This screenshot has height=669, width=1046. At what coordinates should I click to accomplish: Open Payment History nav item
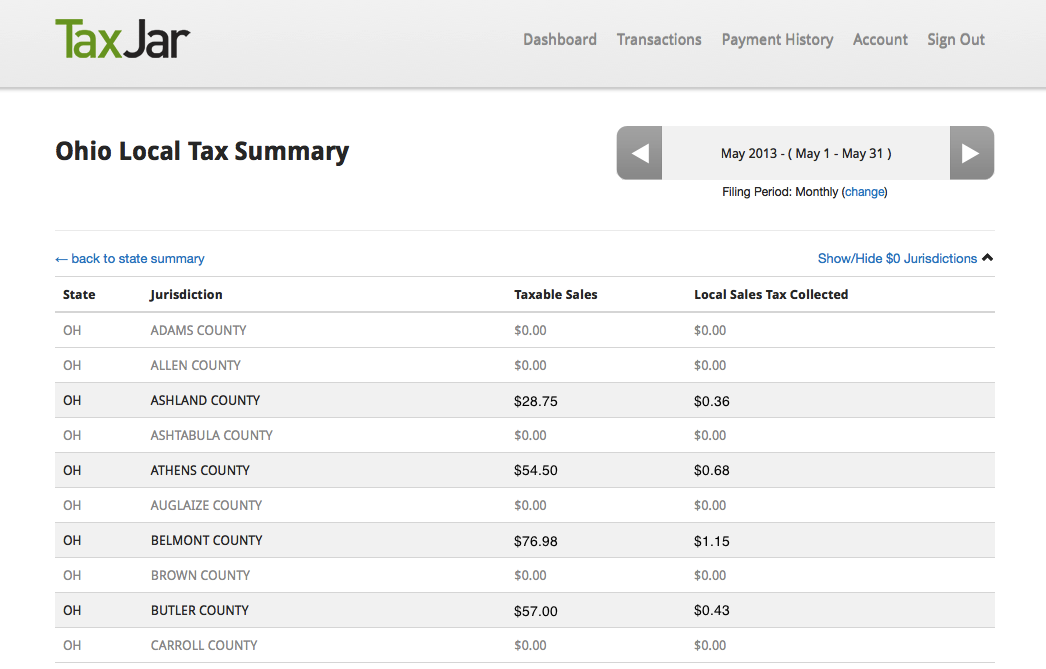pos(777,40)
